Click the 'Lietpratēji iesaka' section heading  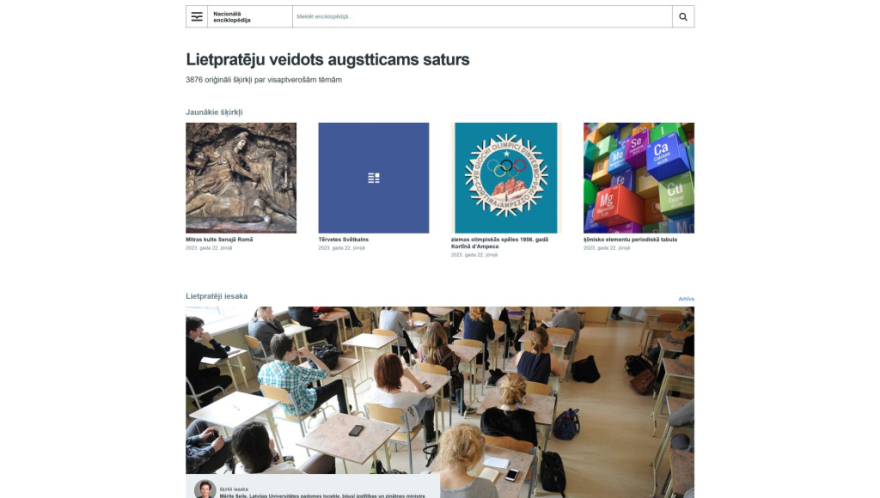[217, 296]
